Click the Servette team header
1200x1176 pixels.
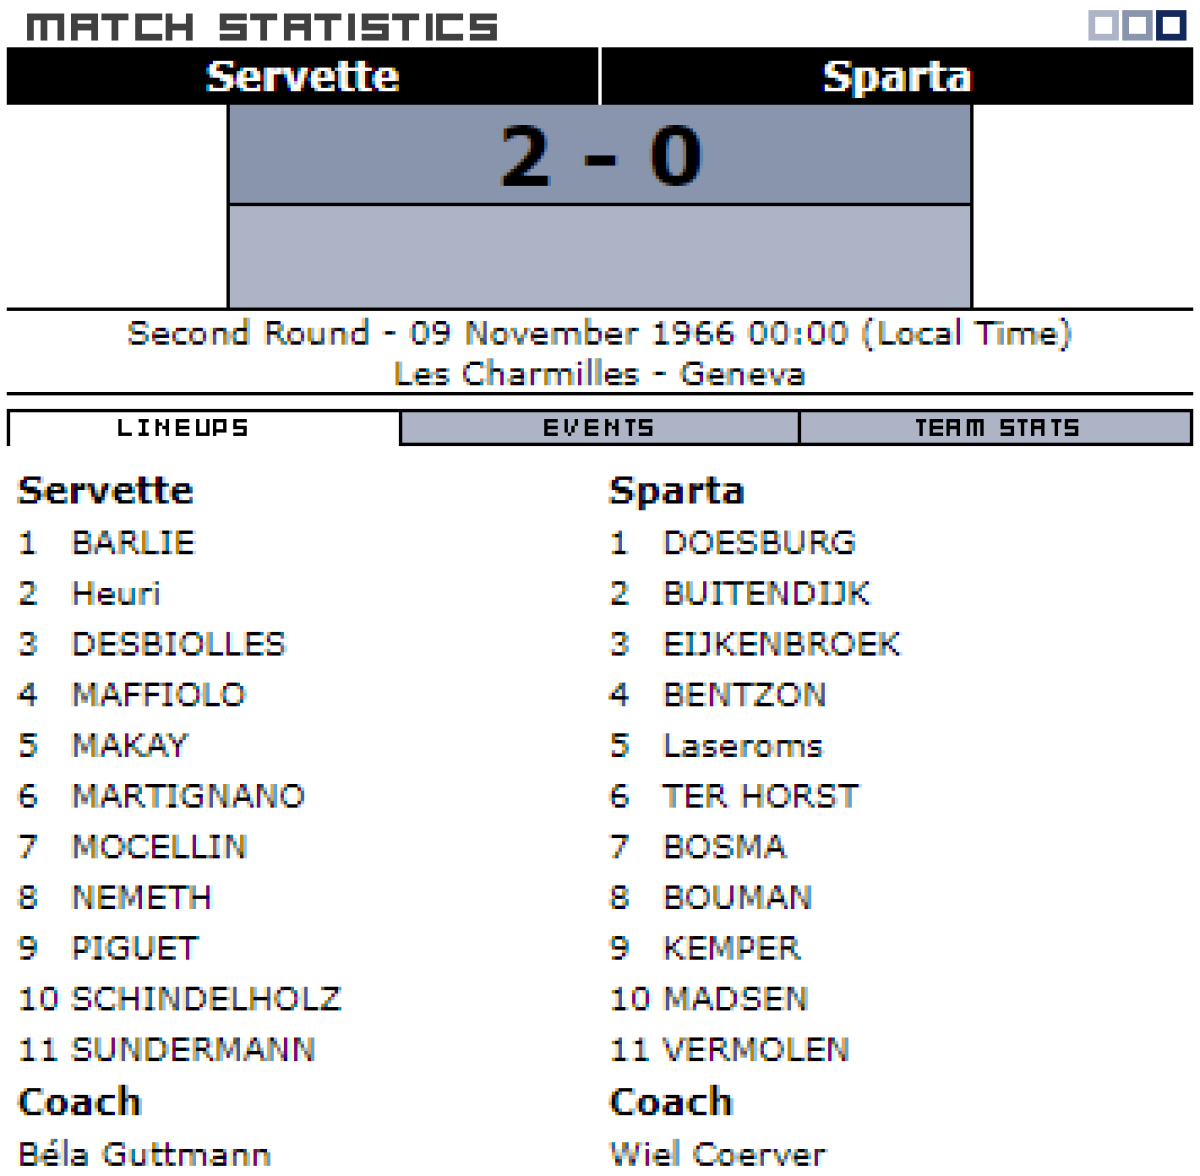point(302,76)
